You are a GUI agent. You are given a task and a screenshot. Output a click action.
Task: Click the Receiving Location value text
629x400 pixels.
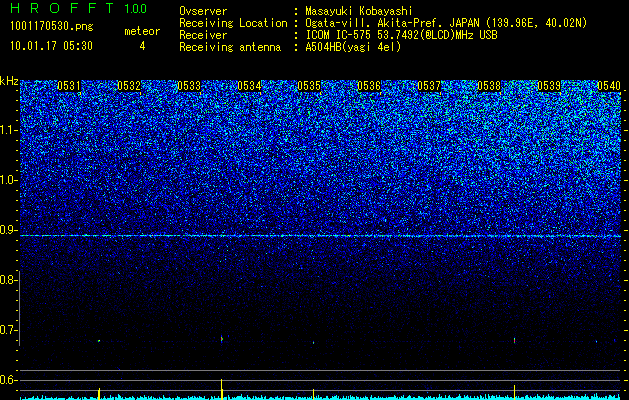[x=446, y=23]
